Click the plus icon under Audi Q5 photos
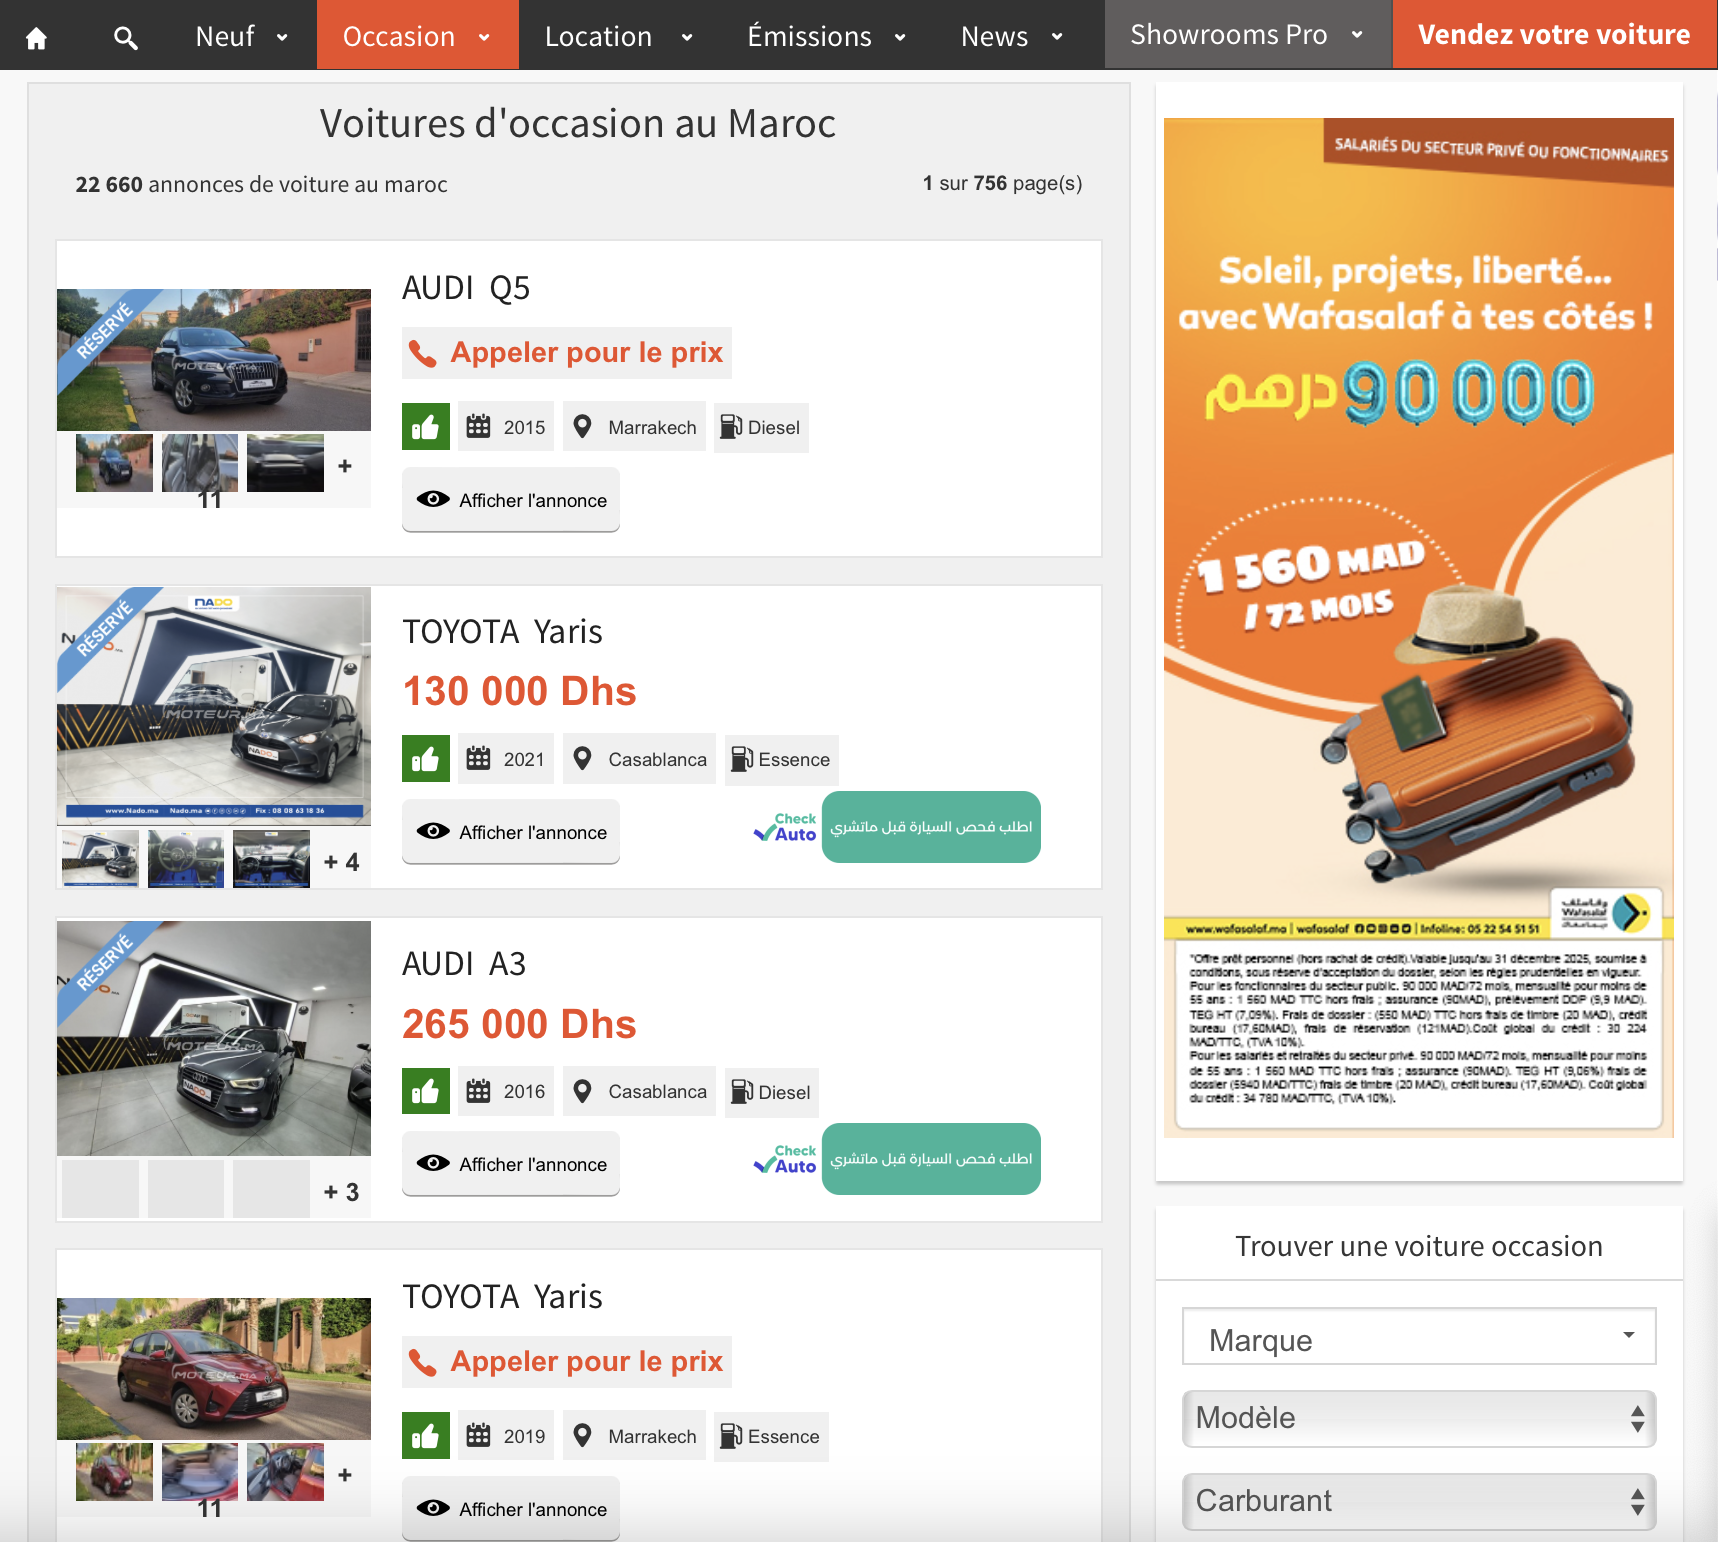The width and height of the screenshot is (1718, 1542). pos(345,466)
